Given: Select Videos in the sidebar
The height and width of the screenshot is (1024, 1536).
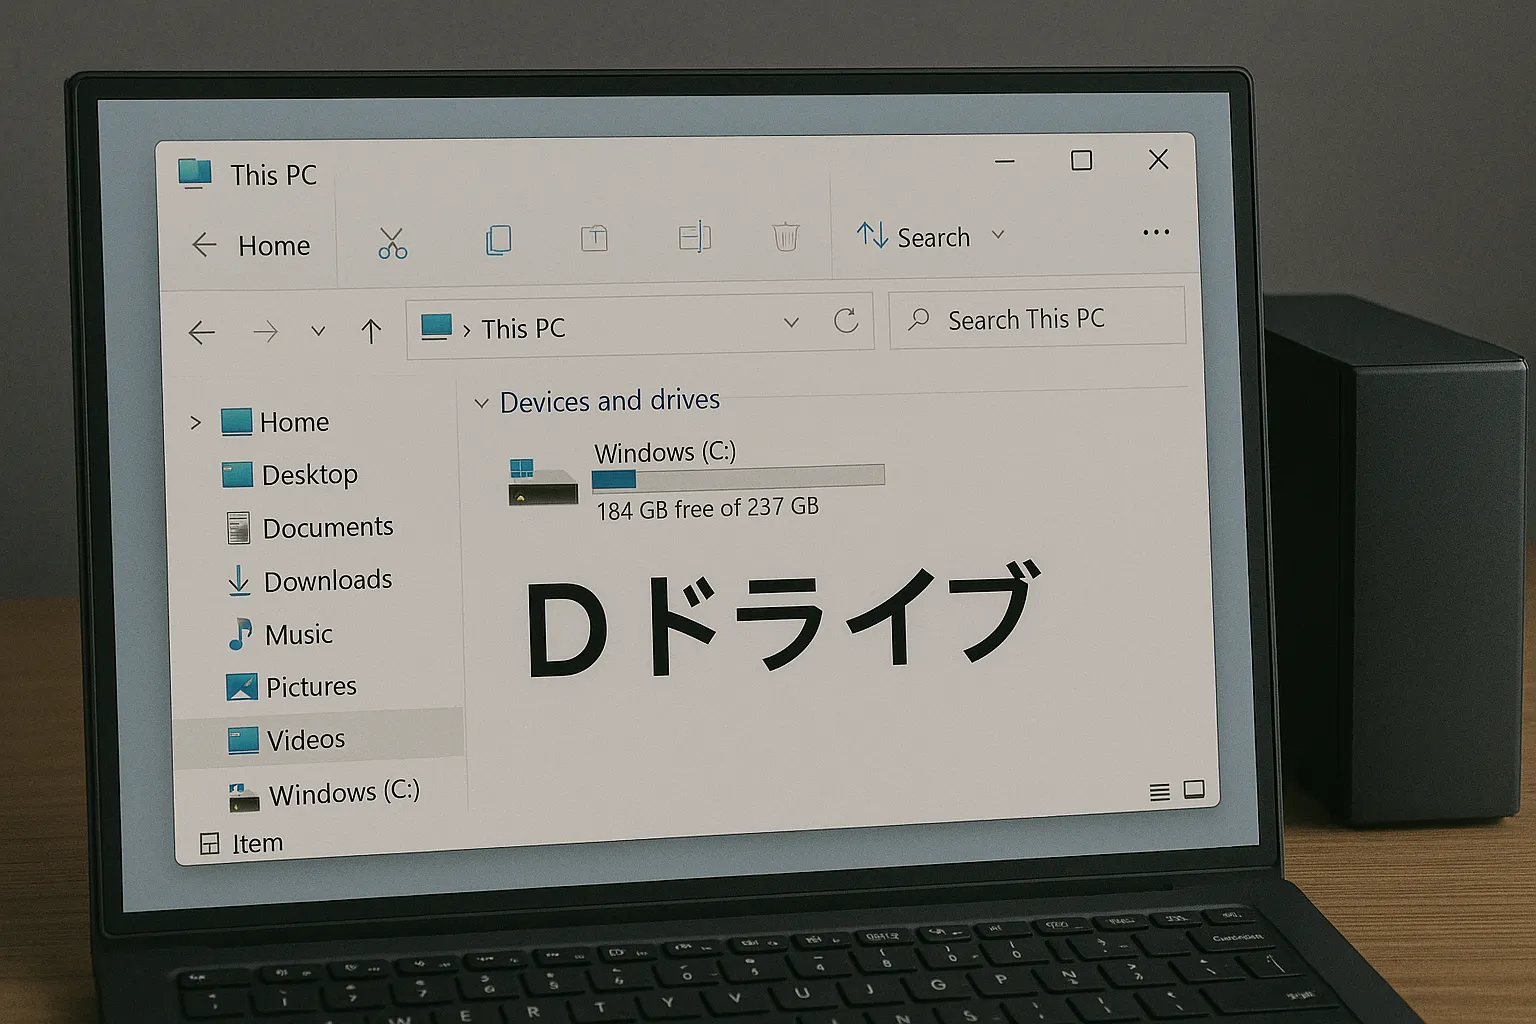Looking at the screenshot, I should point(318,739).
